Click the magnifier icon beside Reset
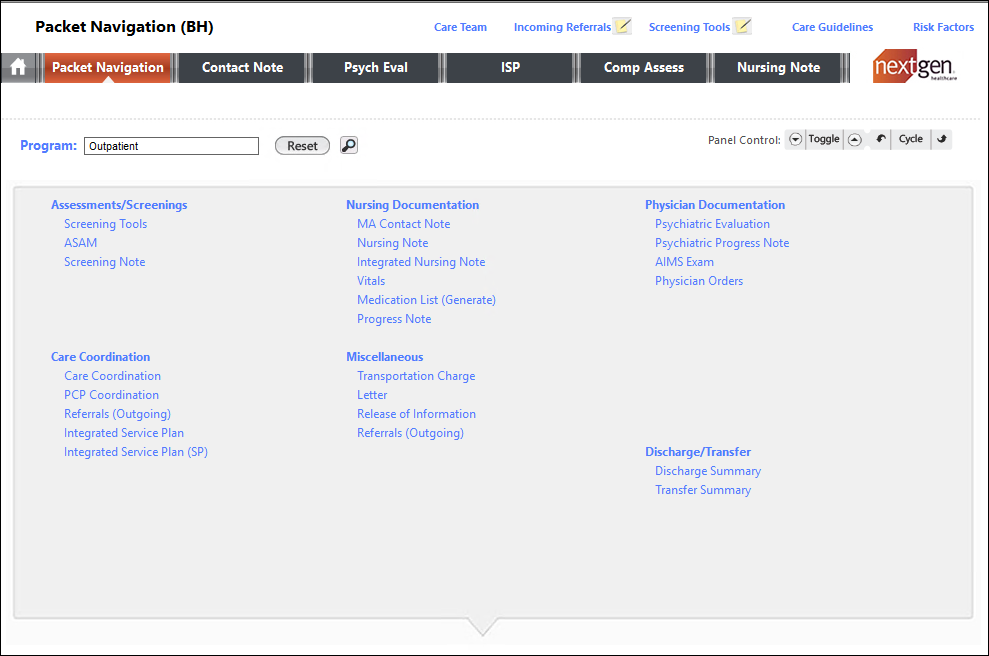This screenshot has width=989, height=656. pyautogui.click(x=348, y=146)
